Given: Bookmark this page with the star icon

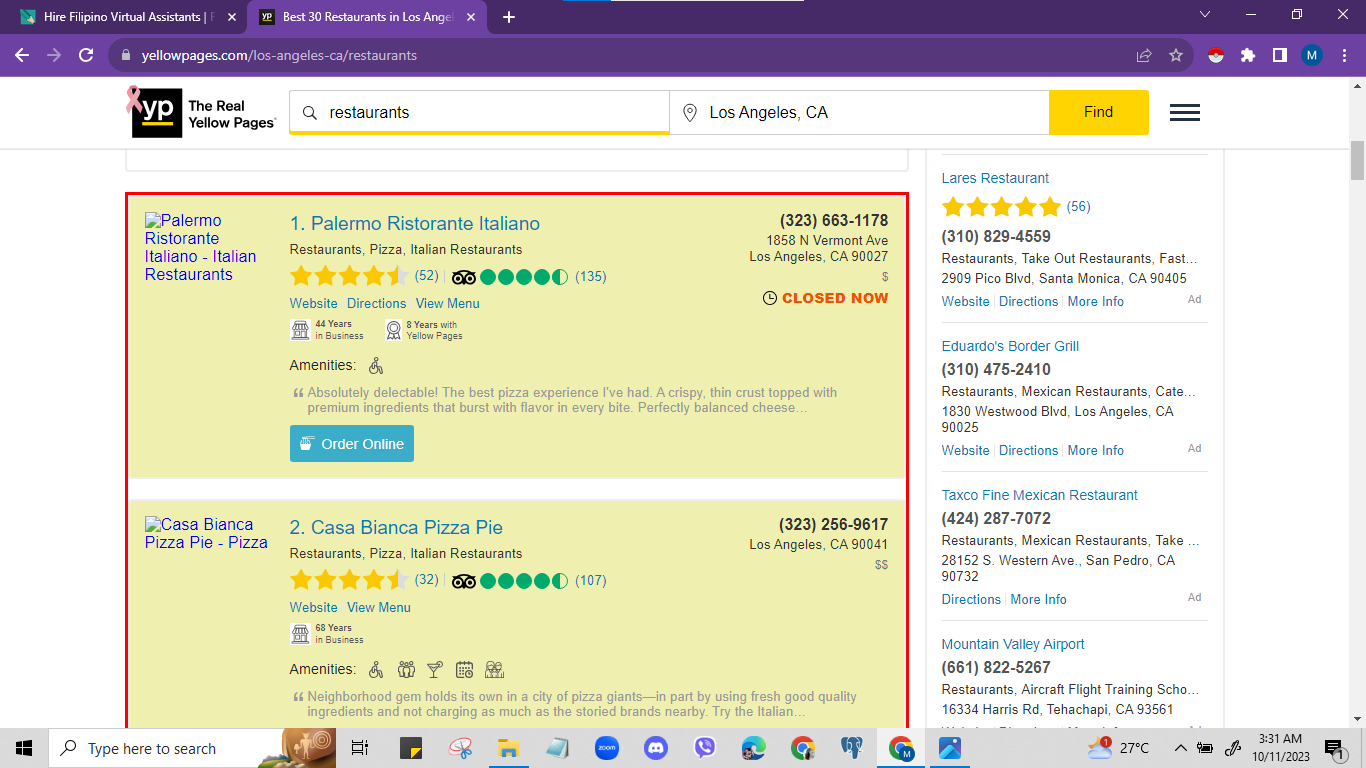Looking at the screenshot, I should 1176,55.
